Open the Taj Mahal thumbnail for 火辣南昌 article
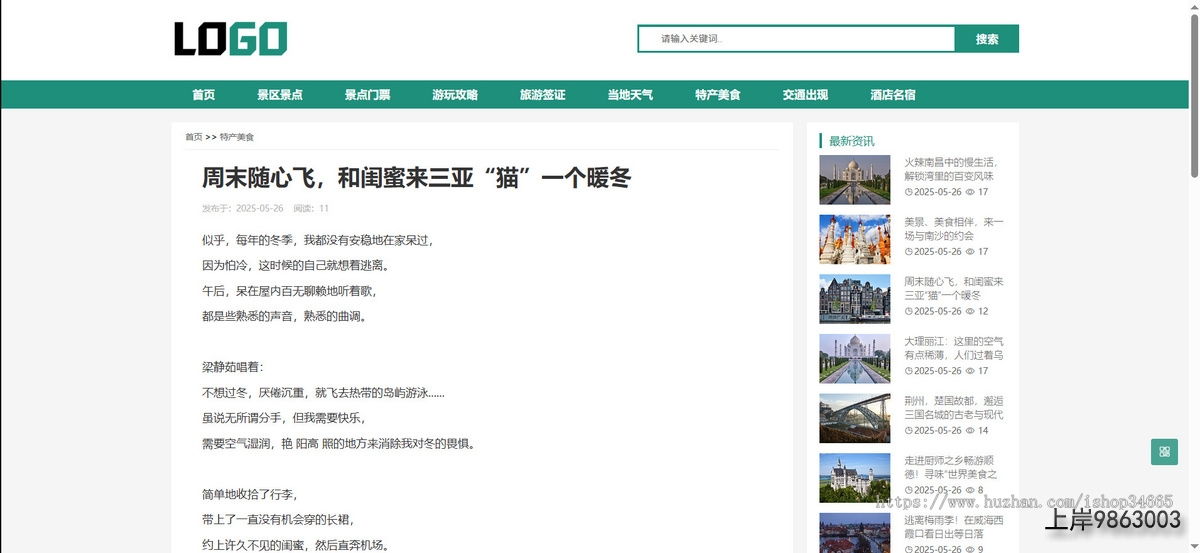The image size is (1200, 553). [x=854, y=180]
